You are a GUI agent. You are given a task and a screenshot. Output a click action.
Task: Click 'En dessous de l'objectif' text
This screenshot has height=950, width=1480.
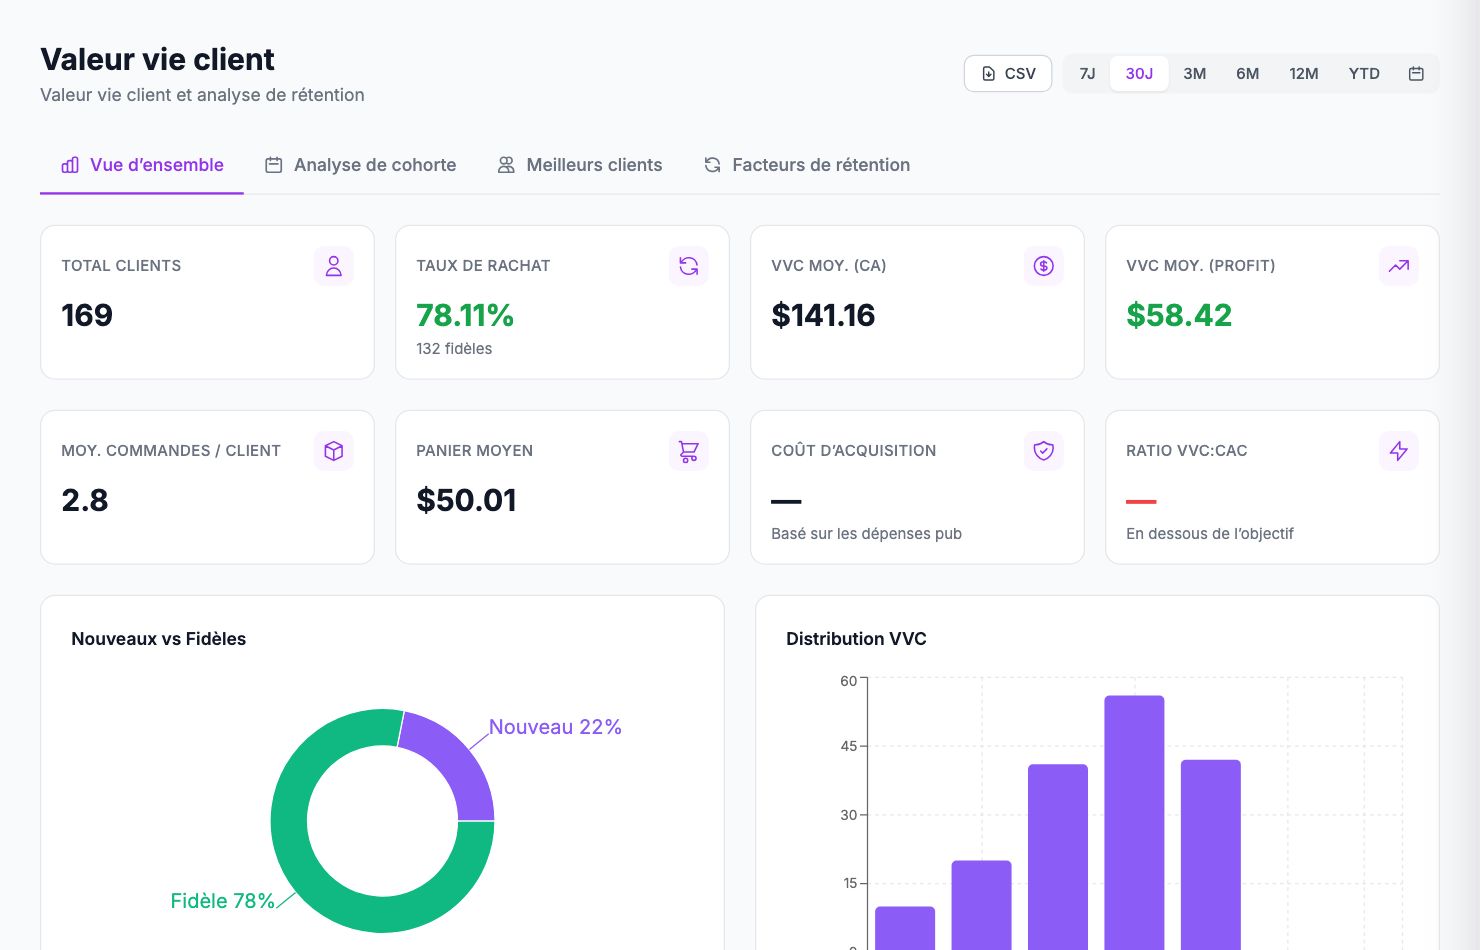1210,534
